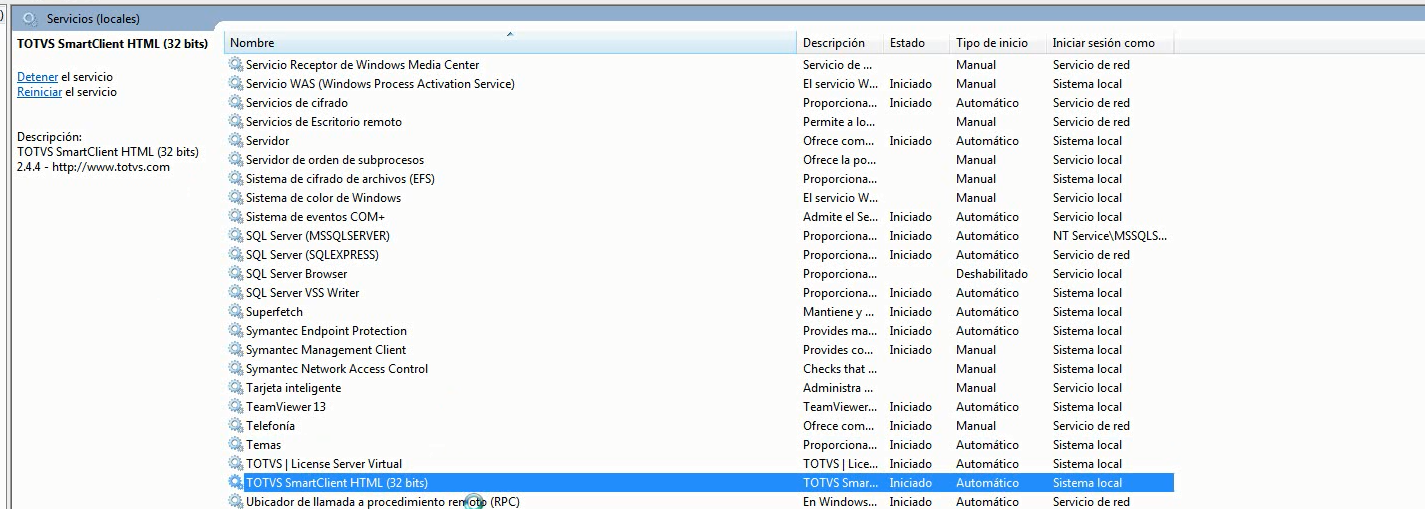Select Sistema de color de Windows name
Screen dimensions: 1425x509
tap(323, 198)
